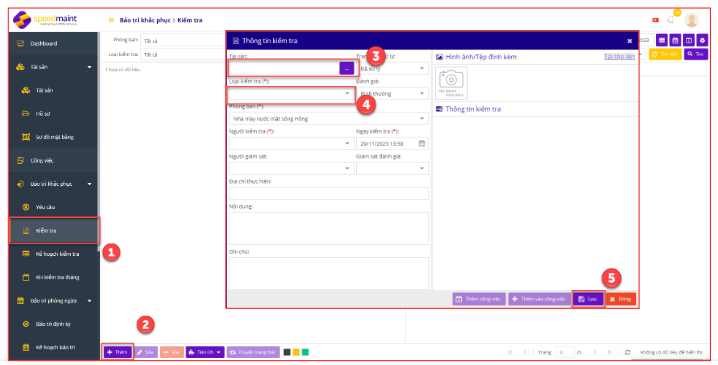Click the Địa chỉ thực hiện field

tap(328, 193)
